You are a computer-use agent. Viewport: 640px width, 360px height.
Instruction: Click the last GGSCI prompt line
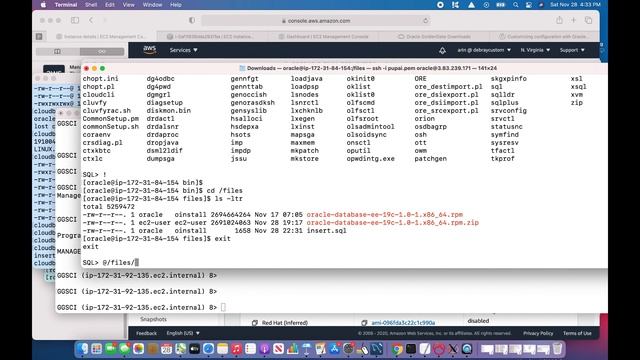click(x=141, y=307)
